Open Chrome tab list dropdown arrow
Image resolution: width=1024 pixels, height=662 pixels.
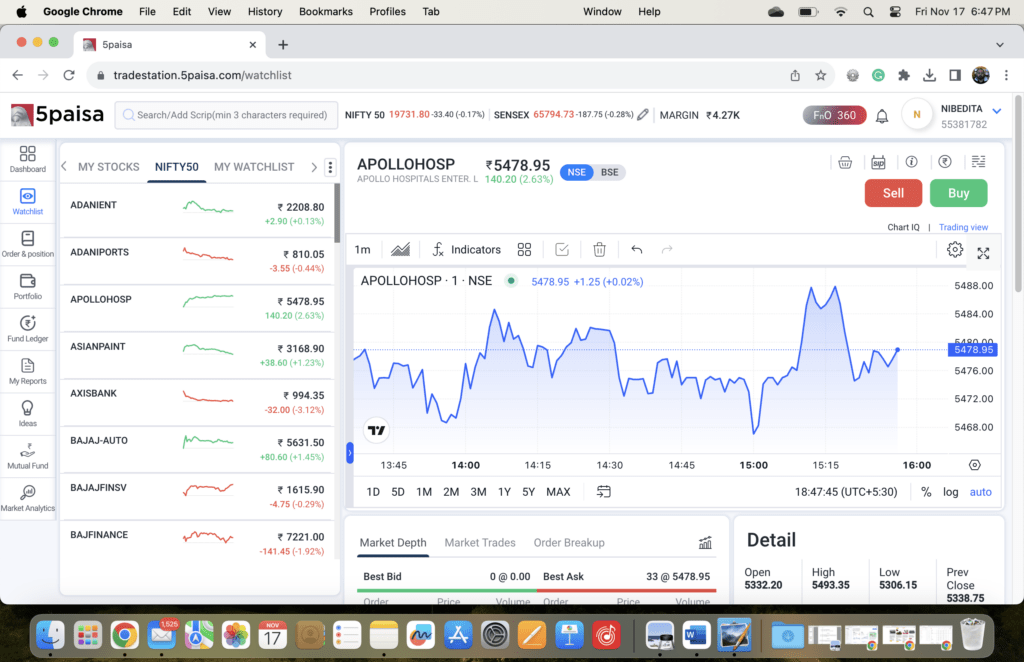(999, 45)
